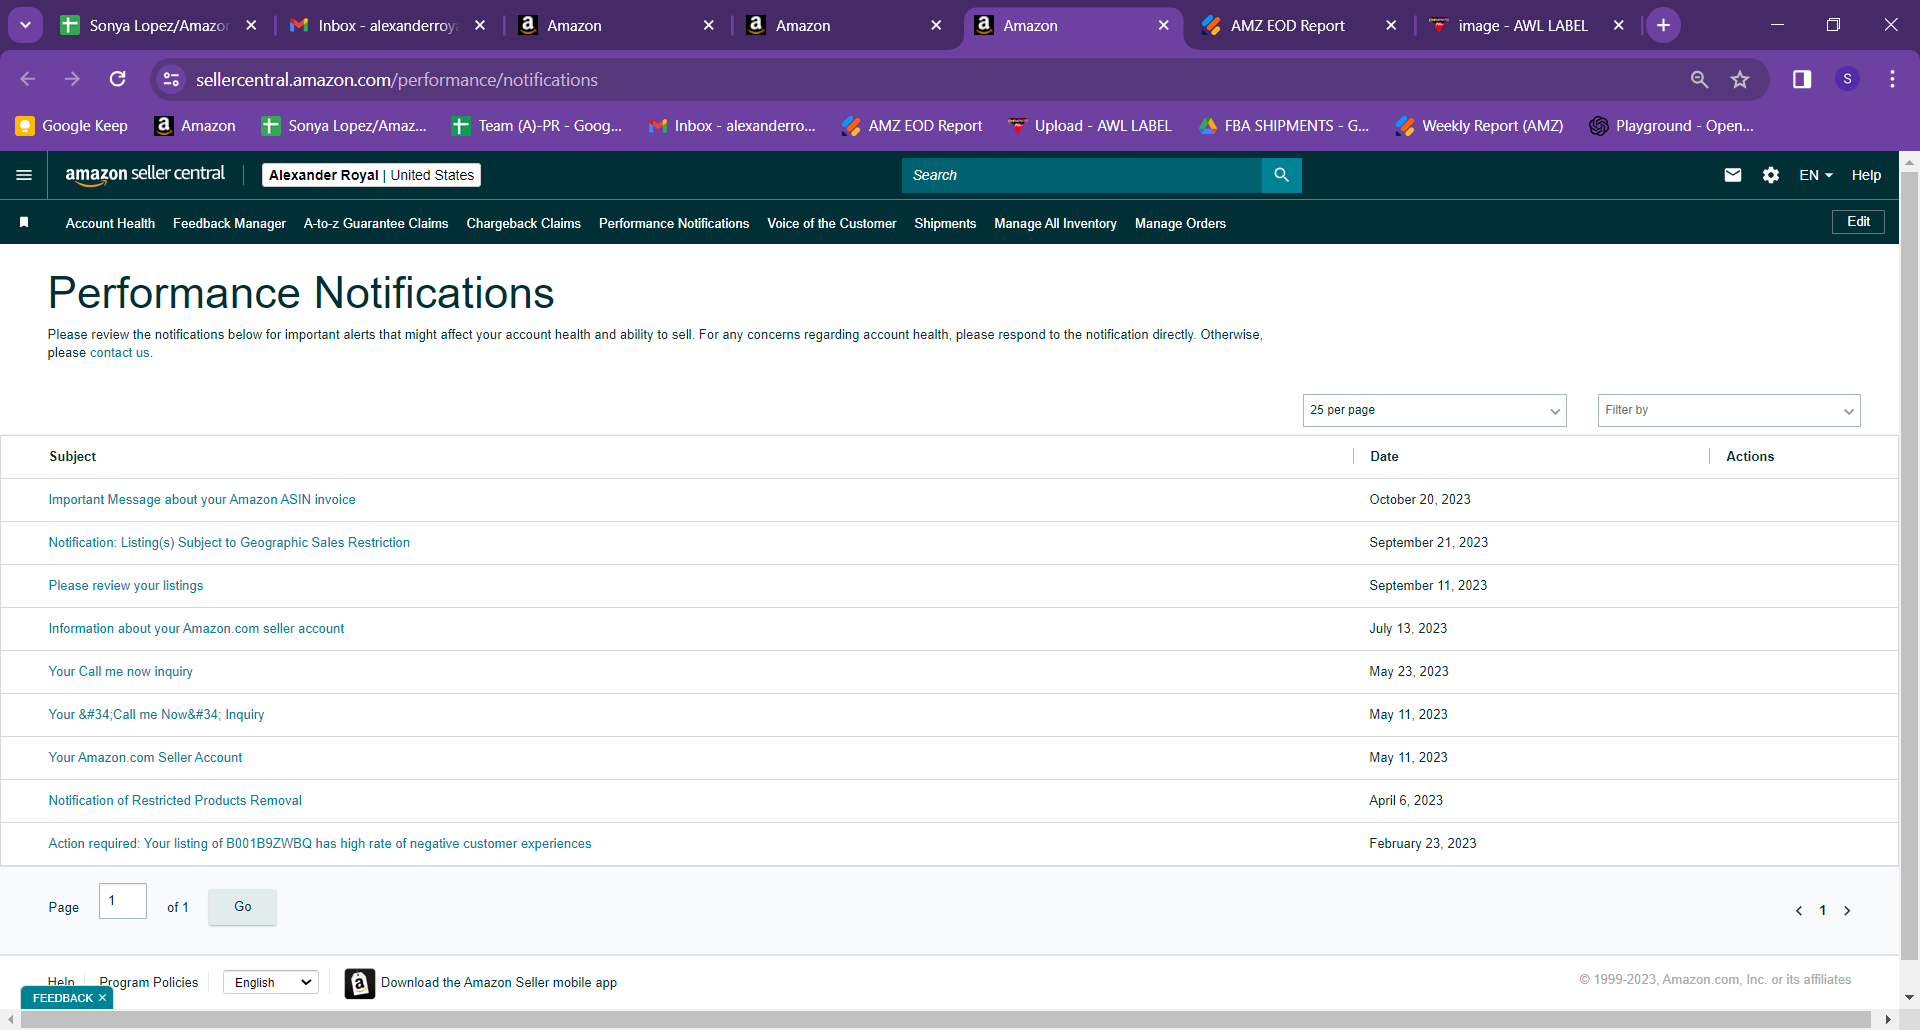Screen dimensions: 1920x1030
Task: Click the site information icon in address bar
Action: coord(172,79)
